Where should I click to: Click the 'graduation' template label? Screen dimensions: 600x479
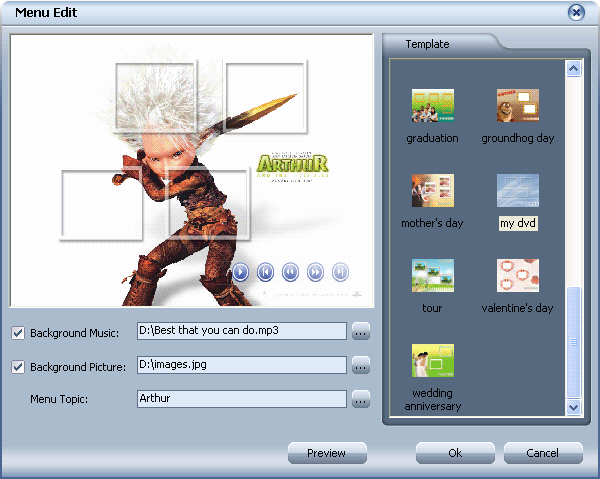coord(432,138)
